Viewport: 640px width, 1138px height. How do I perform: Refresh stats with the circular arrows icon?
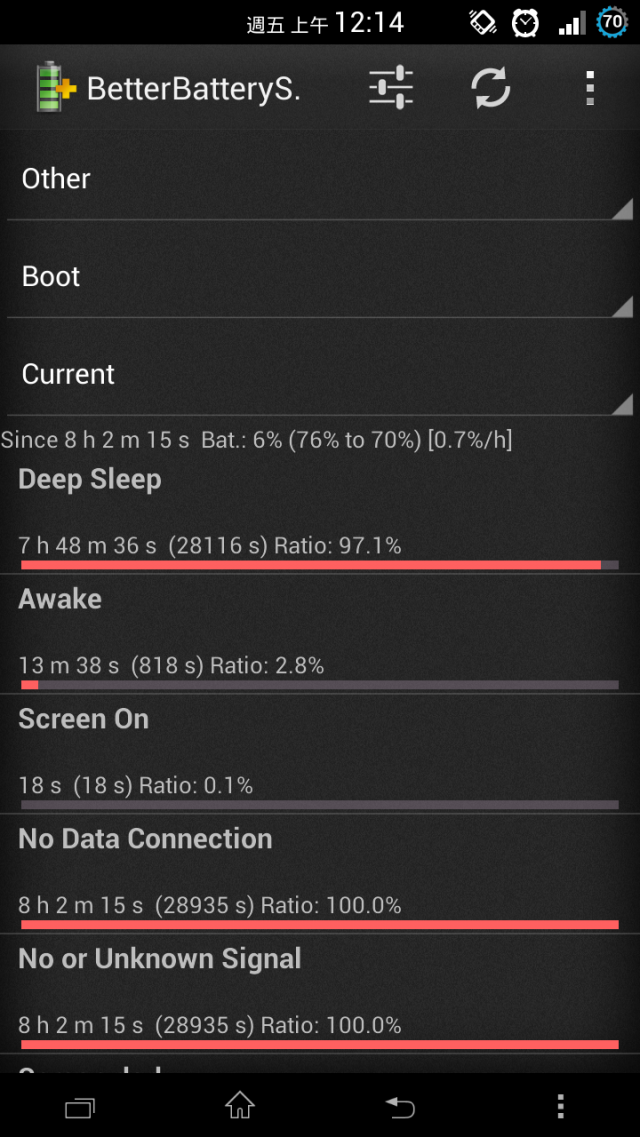click(491, 88)
